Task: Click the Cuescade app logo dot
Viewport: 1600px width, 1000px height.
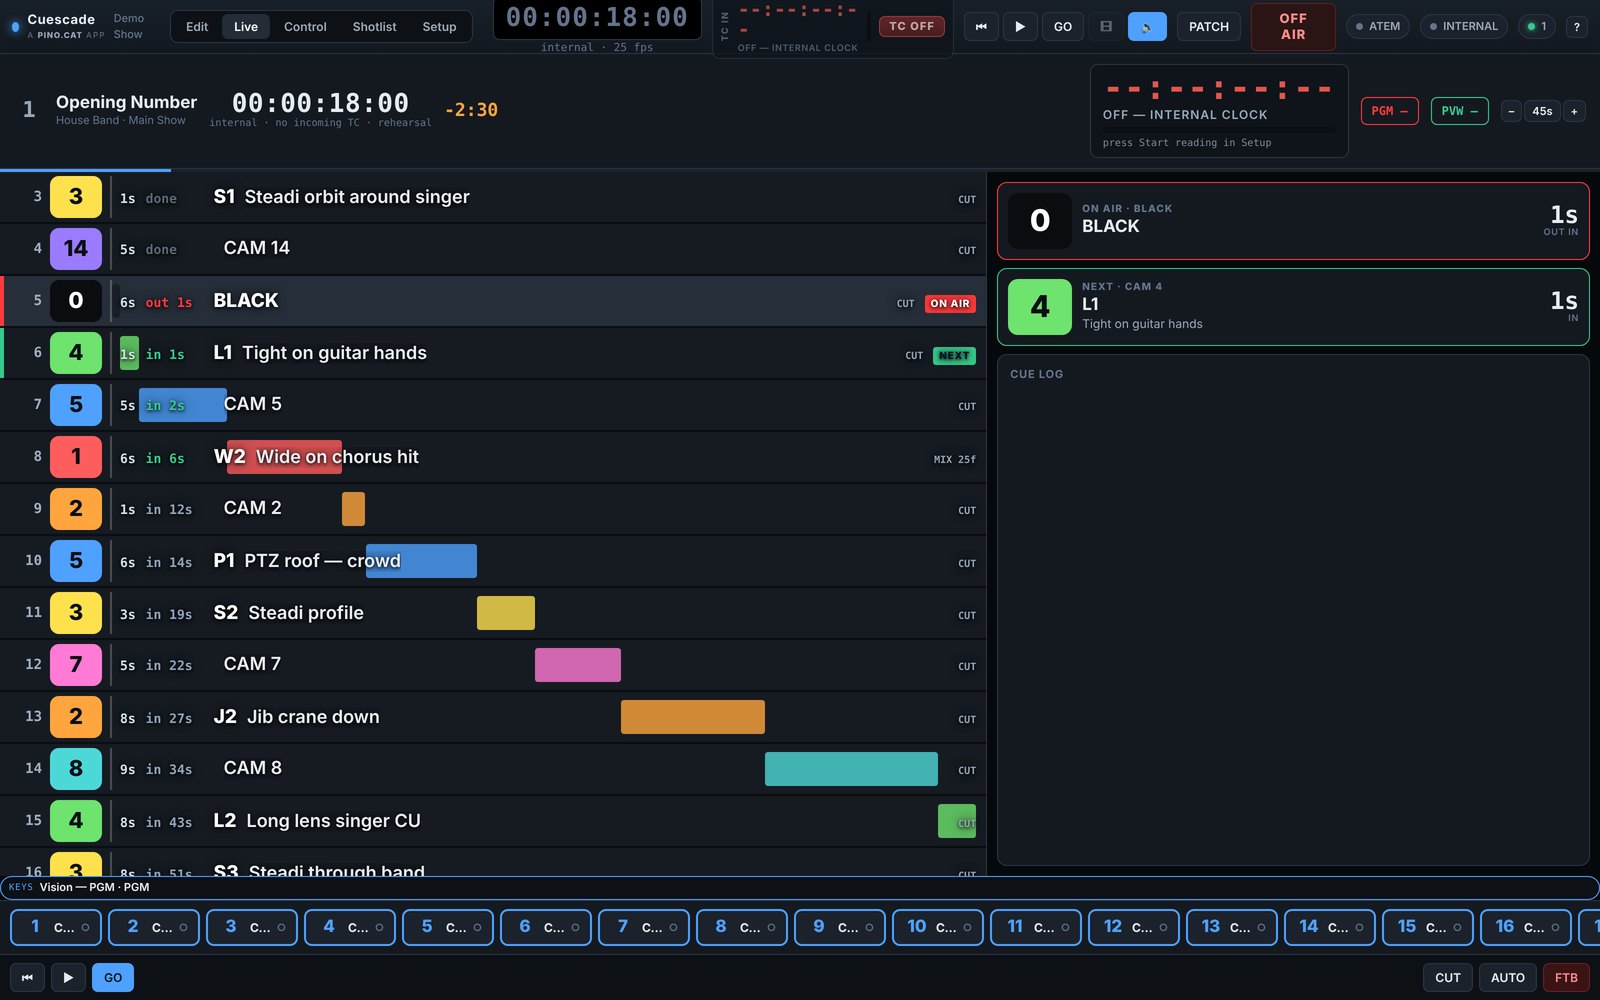Action: (x=15, y=27)
